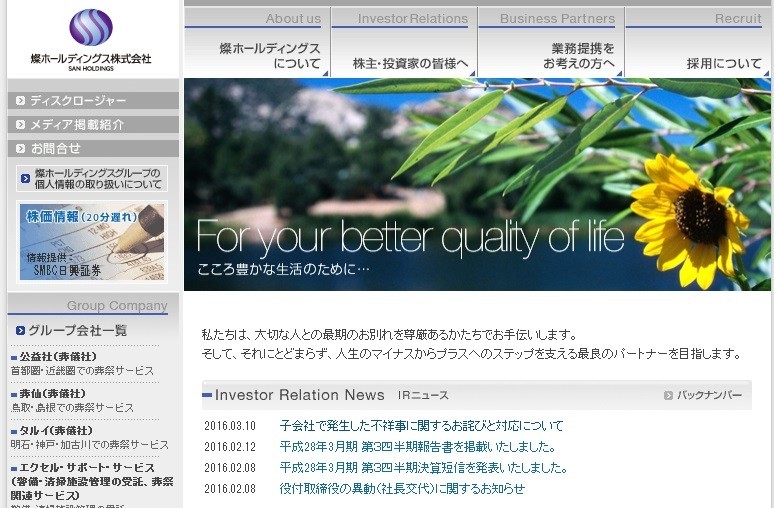Image resolution: width=774 pixels, height=508 pixels.
Task: Select description 鳥取・島根での葬祭サービス
Action: click(73, 408)
